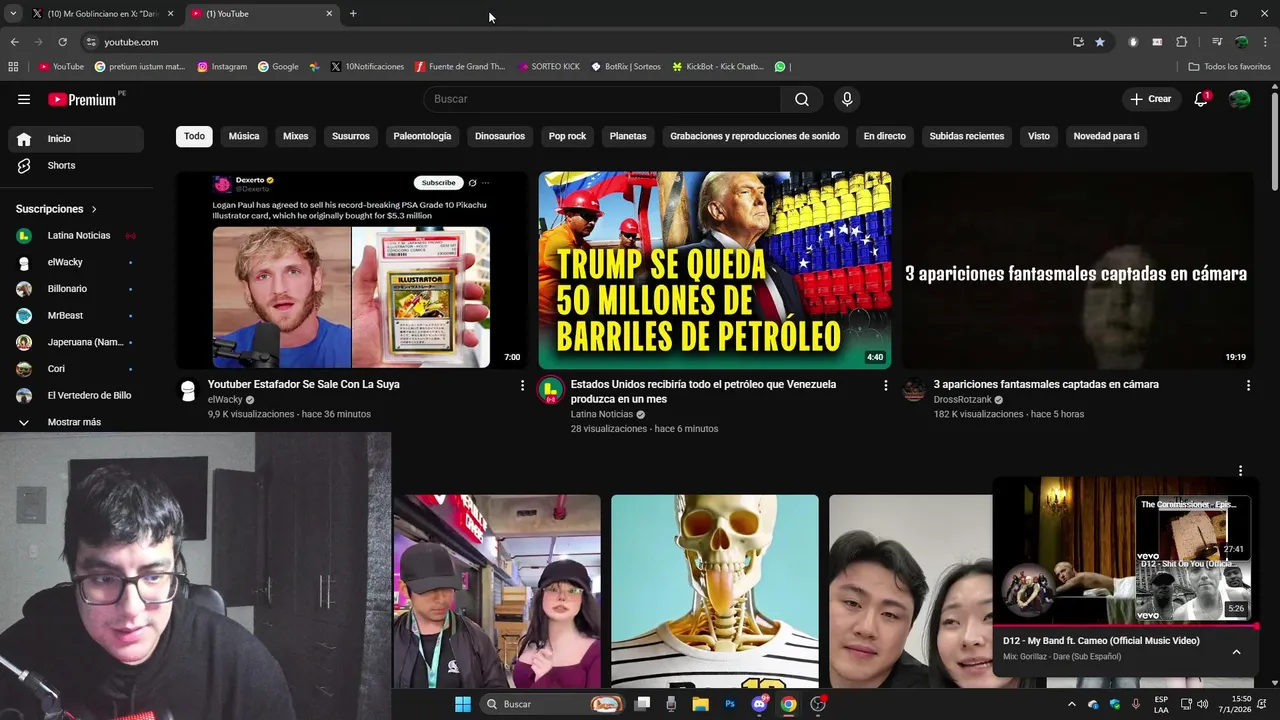Go back with browser back arrow
The image size is (1280, 720).
(14, 42)
